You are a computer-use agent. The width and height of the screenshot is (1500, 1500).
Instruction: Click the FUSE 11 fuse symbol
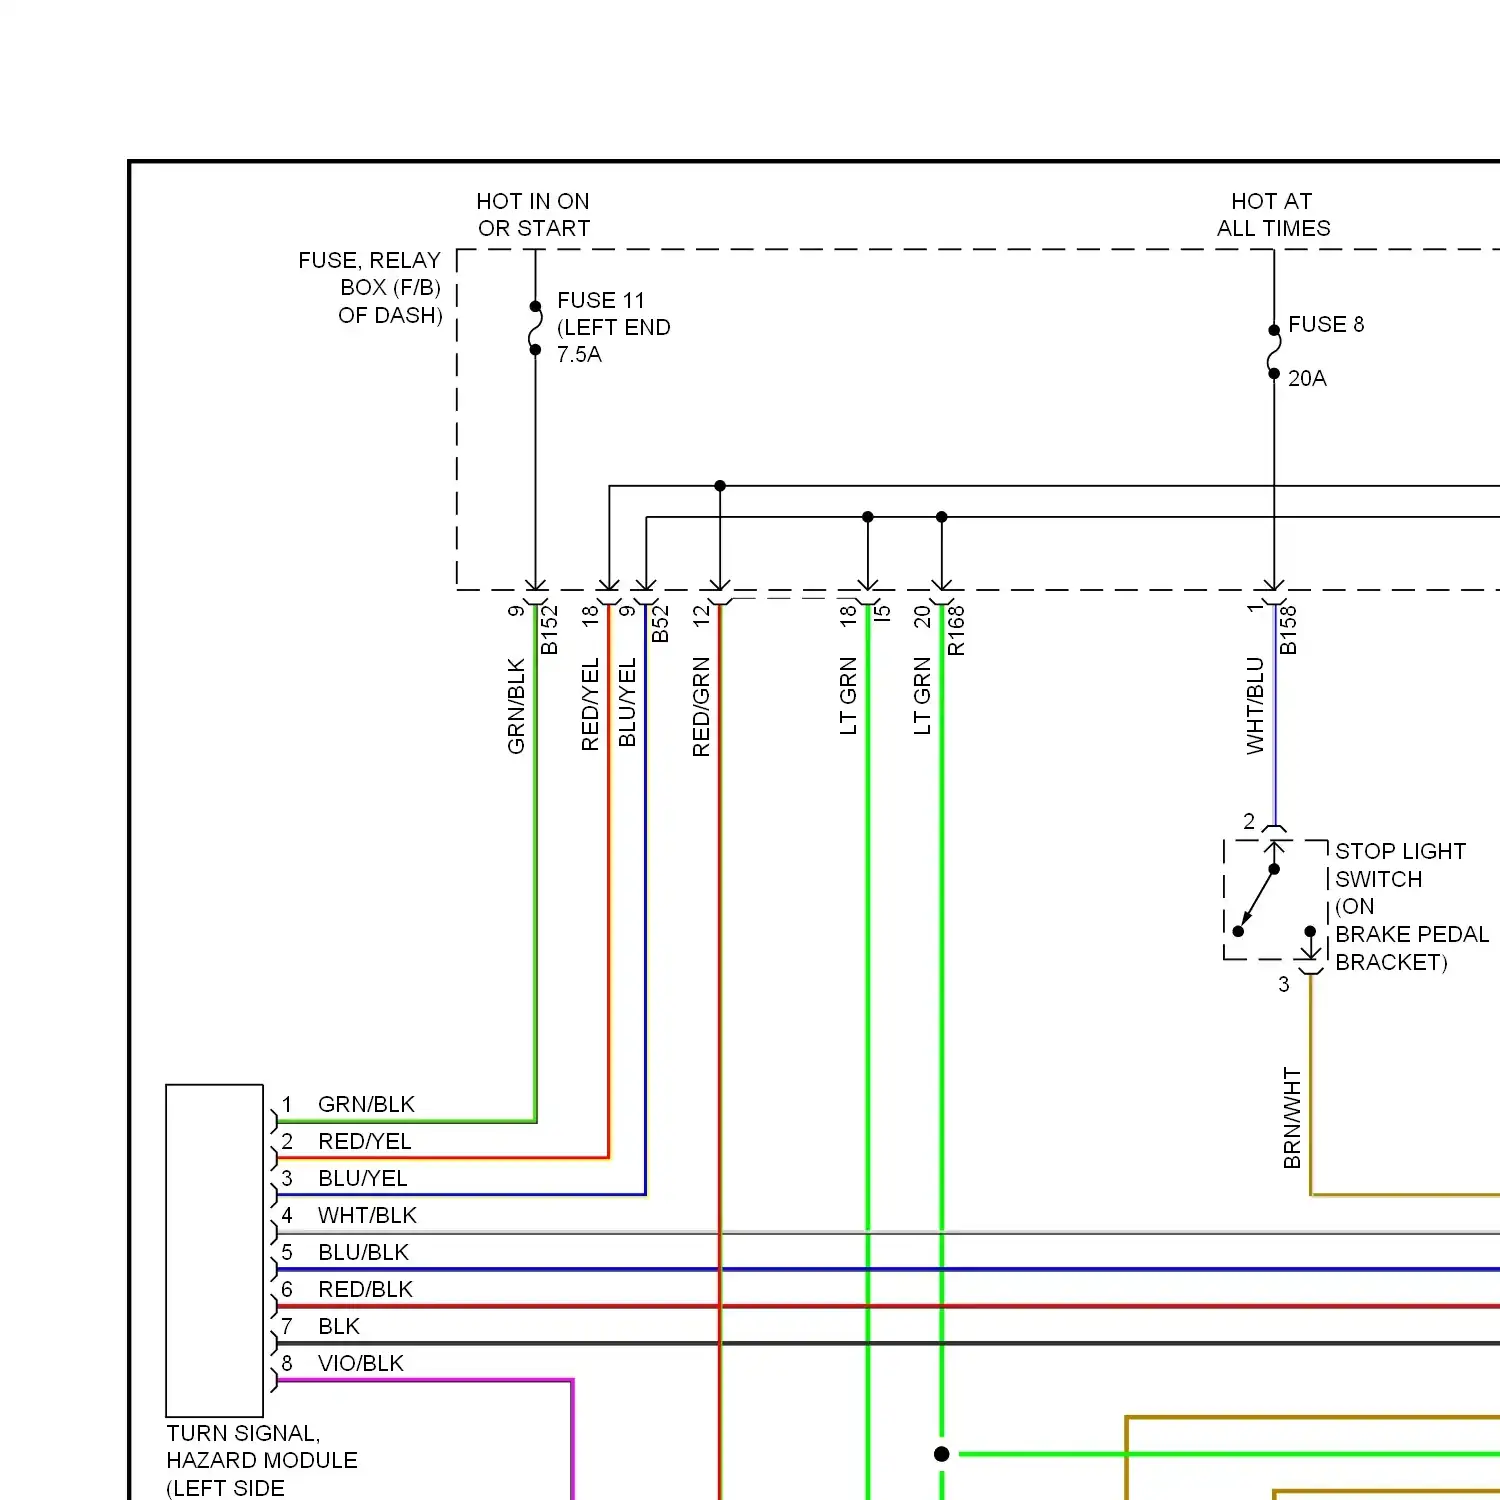click(535, 328)
